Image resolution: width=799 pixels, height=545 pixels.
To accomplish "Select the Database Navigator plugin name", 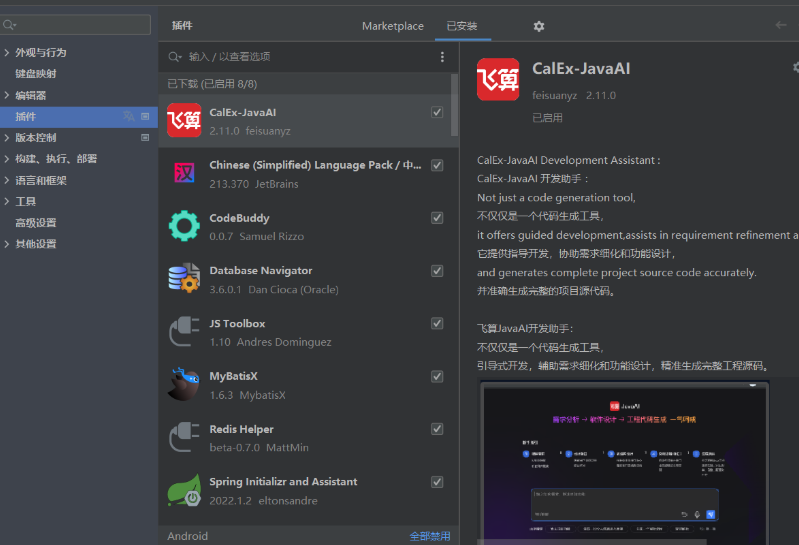I will [x=261, y=270].
